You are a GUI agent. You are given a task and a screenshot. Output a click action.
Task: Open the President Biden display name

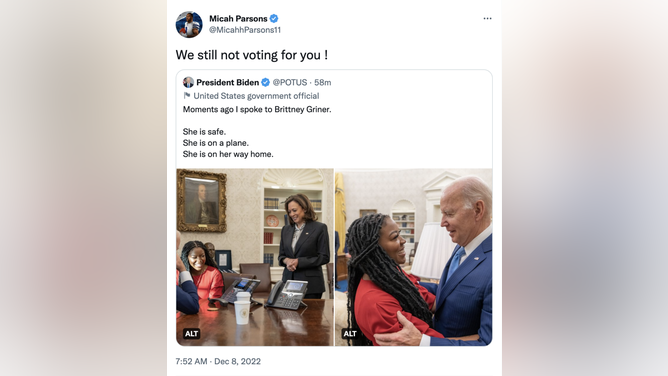click(x=227, y=82)
